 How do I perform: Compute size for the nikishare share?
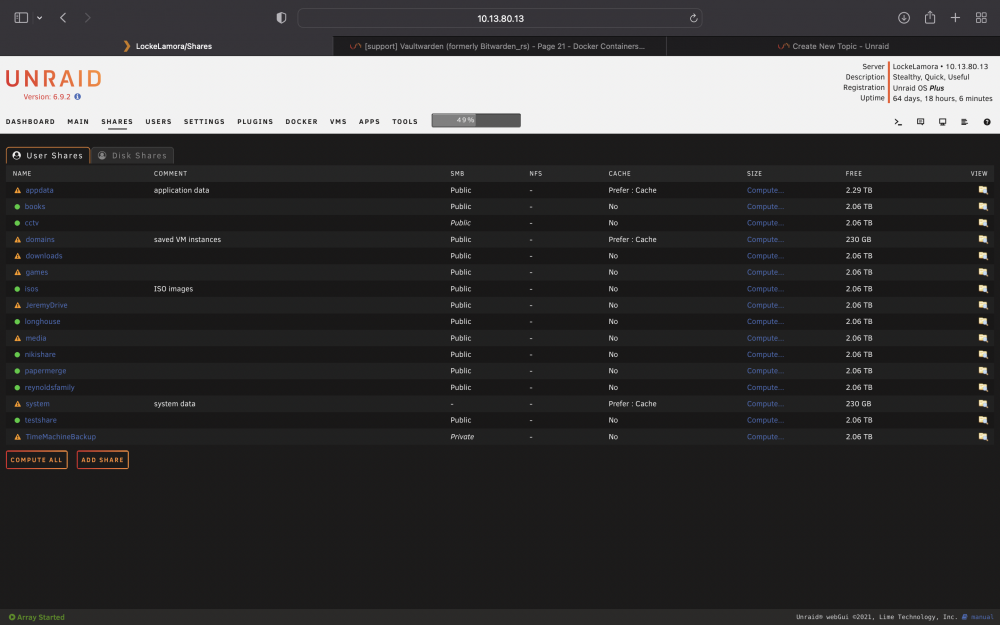click(765, 355)
